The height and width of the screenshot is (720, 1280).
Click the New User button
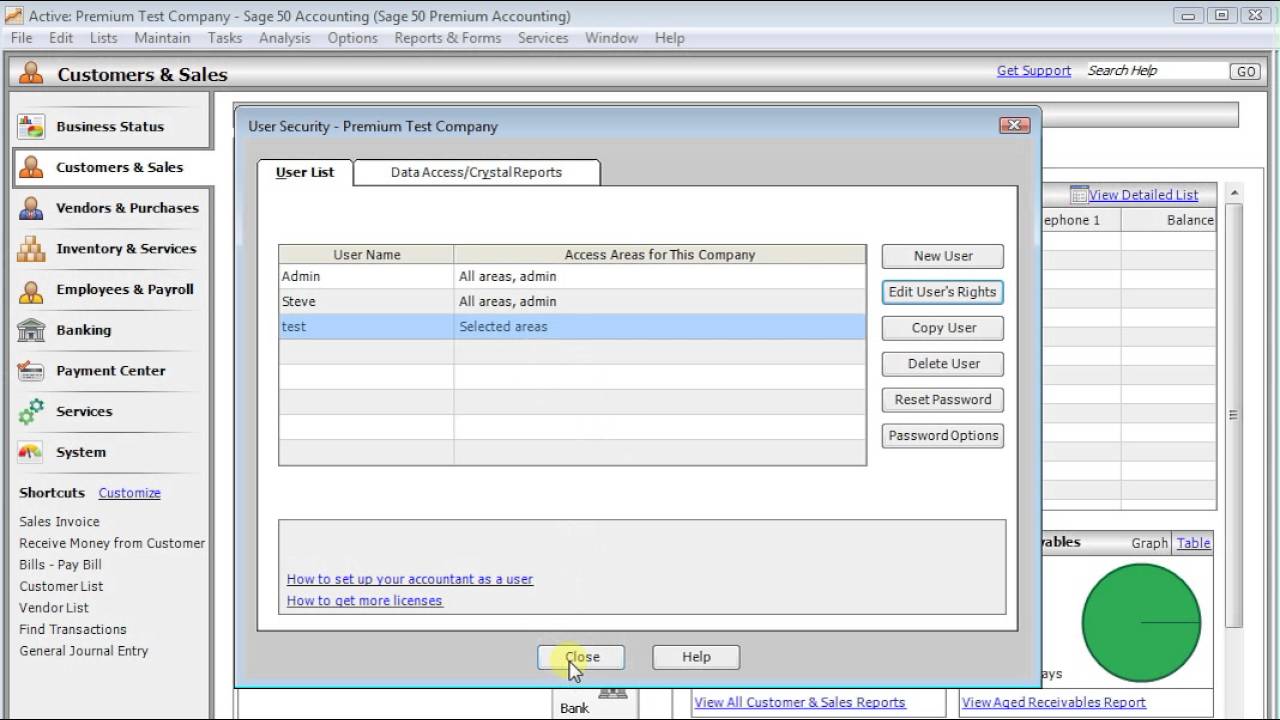pos(943,256)
